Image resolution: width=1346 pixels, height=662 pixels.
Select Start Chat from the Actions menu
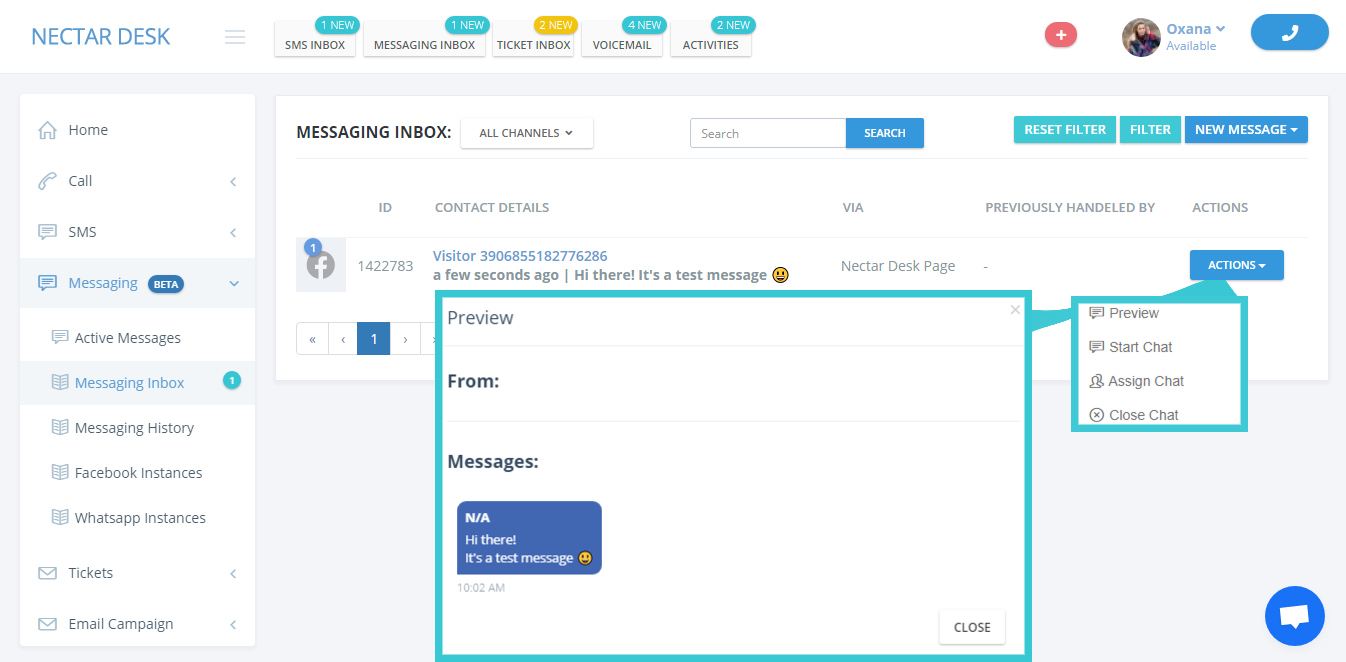(x=1141, y=347)
